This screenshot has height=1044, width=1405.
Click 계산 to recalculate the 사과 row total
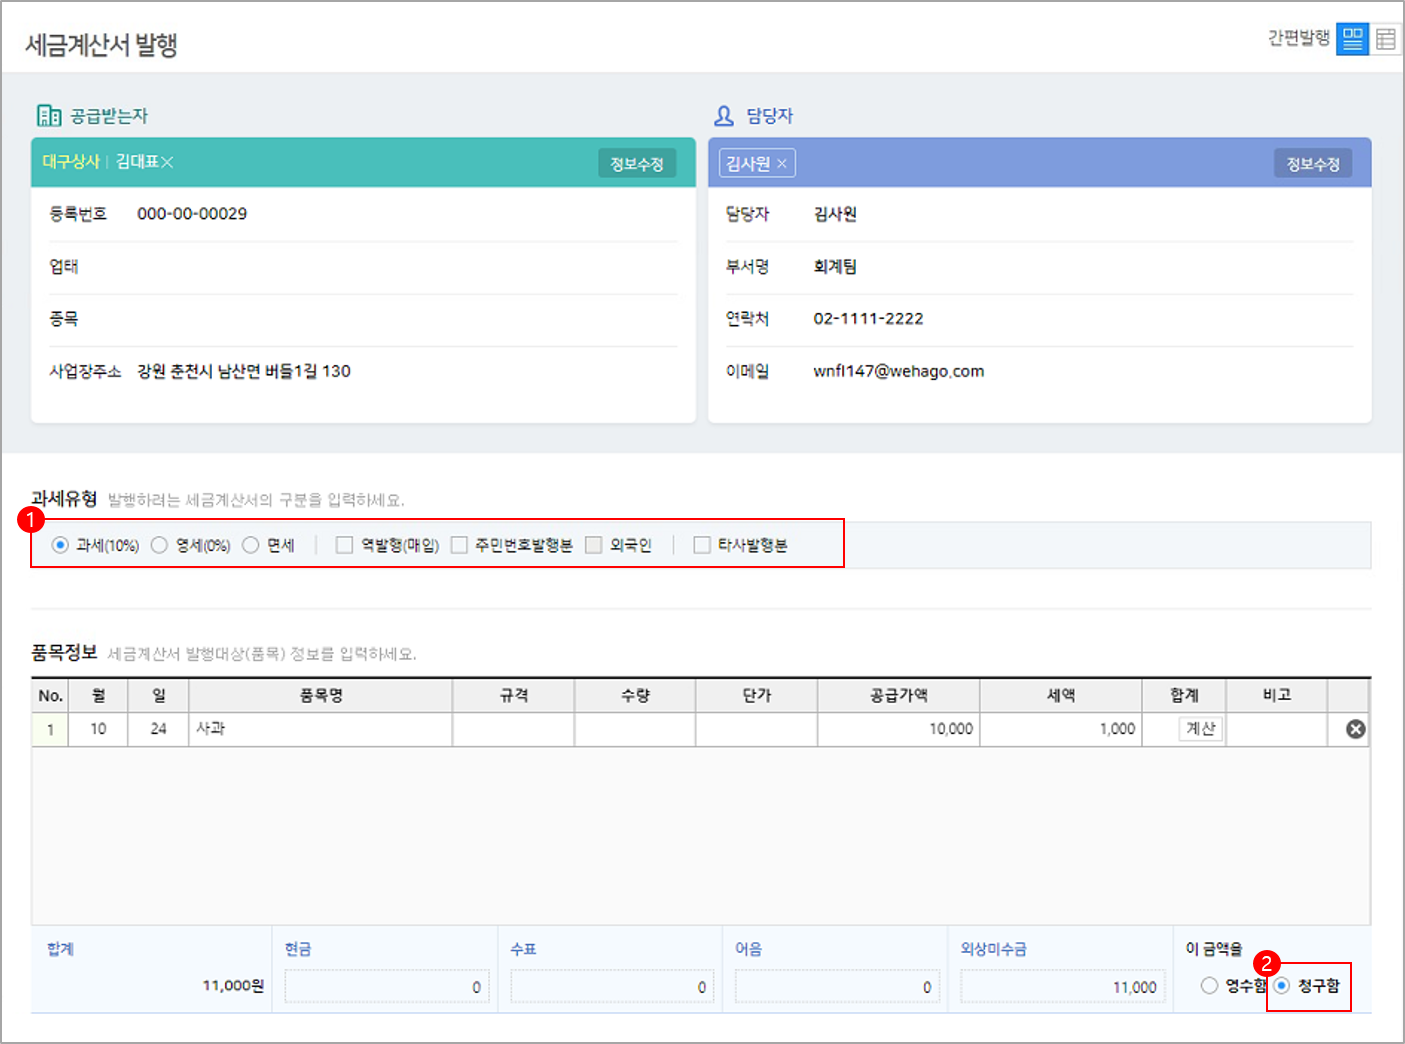[x=1199, y=729]
